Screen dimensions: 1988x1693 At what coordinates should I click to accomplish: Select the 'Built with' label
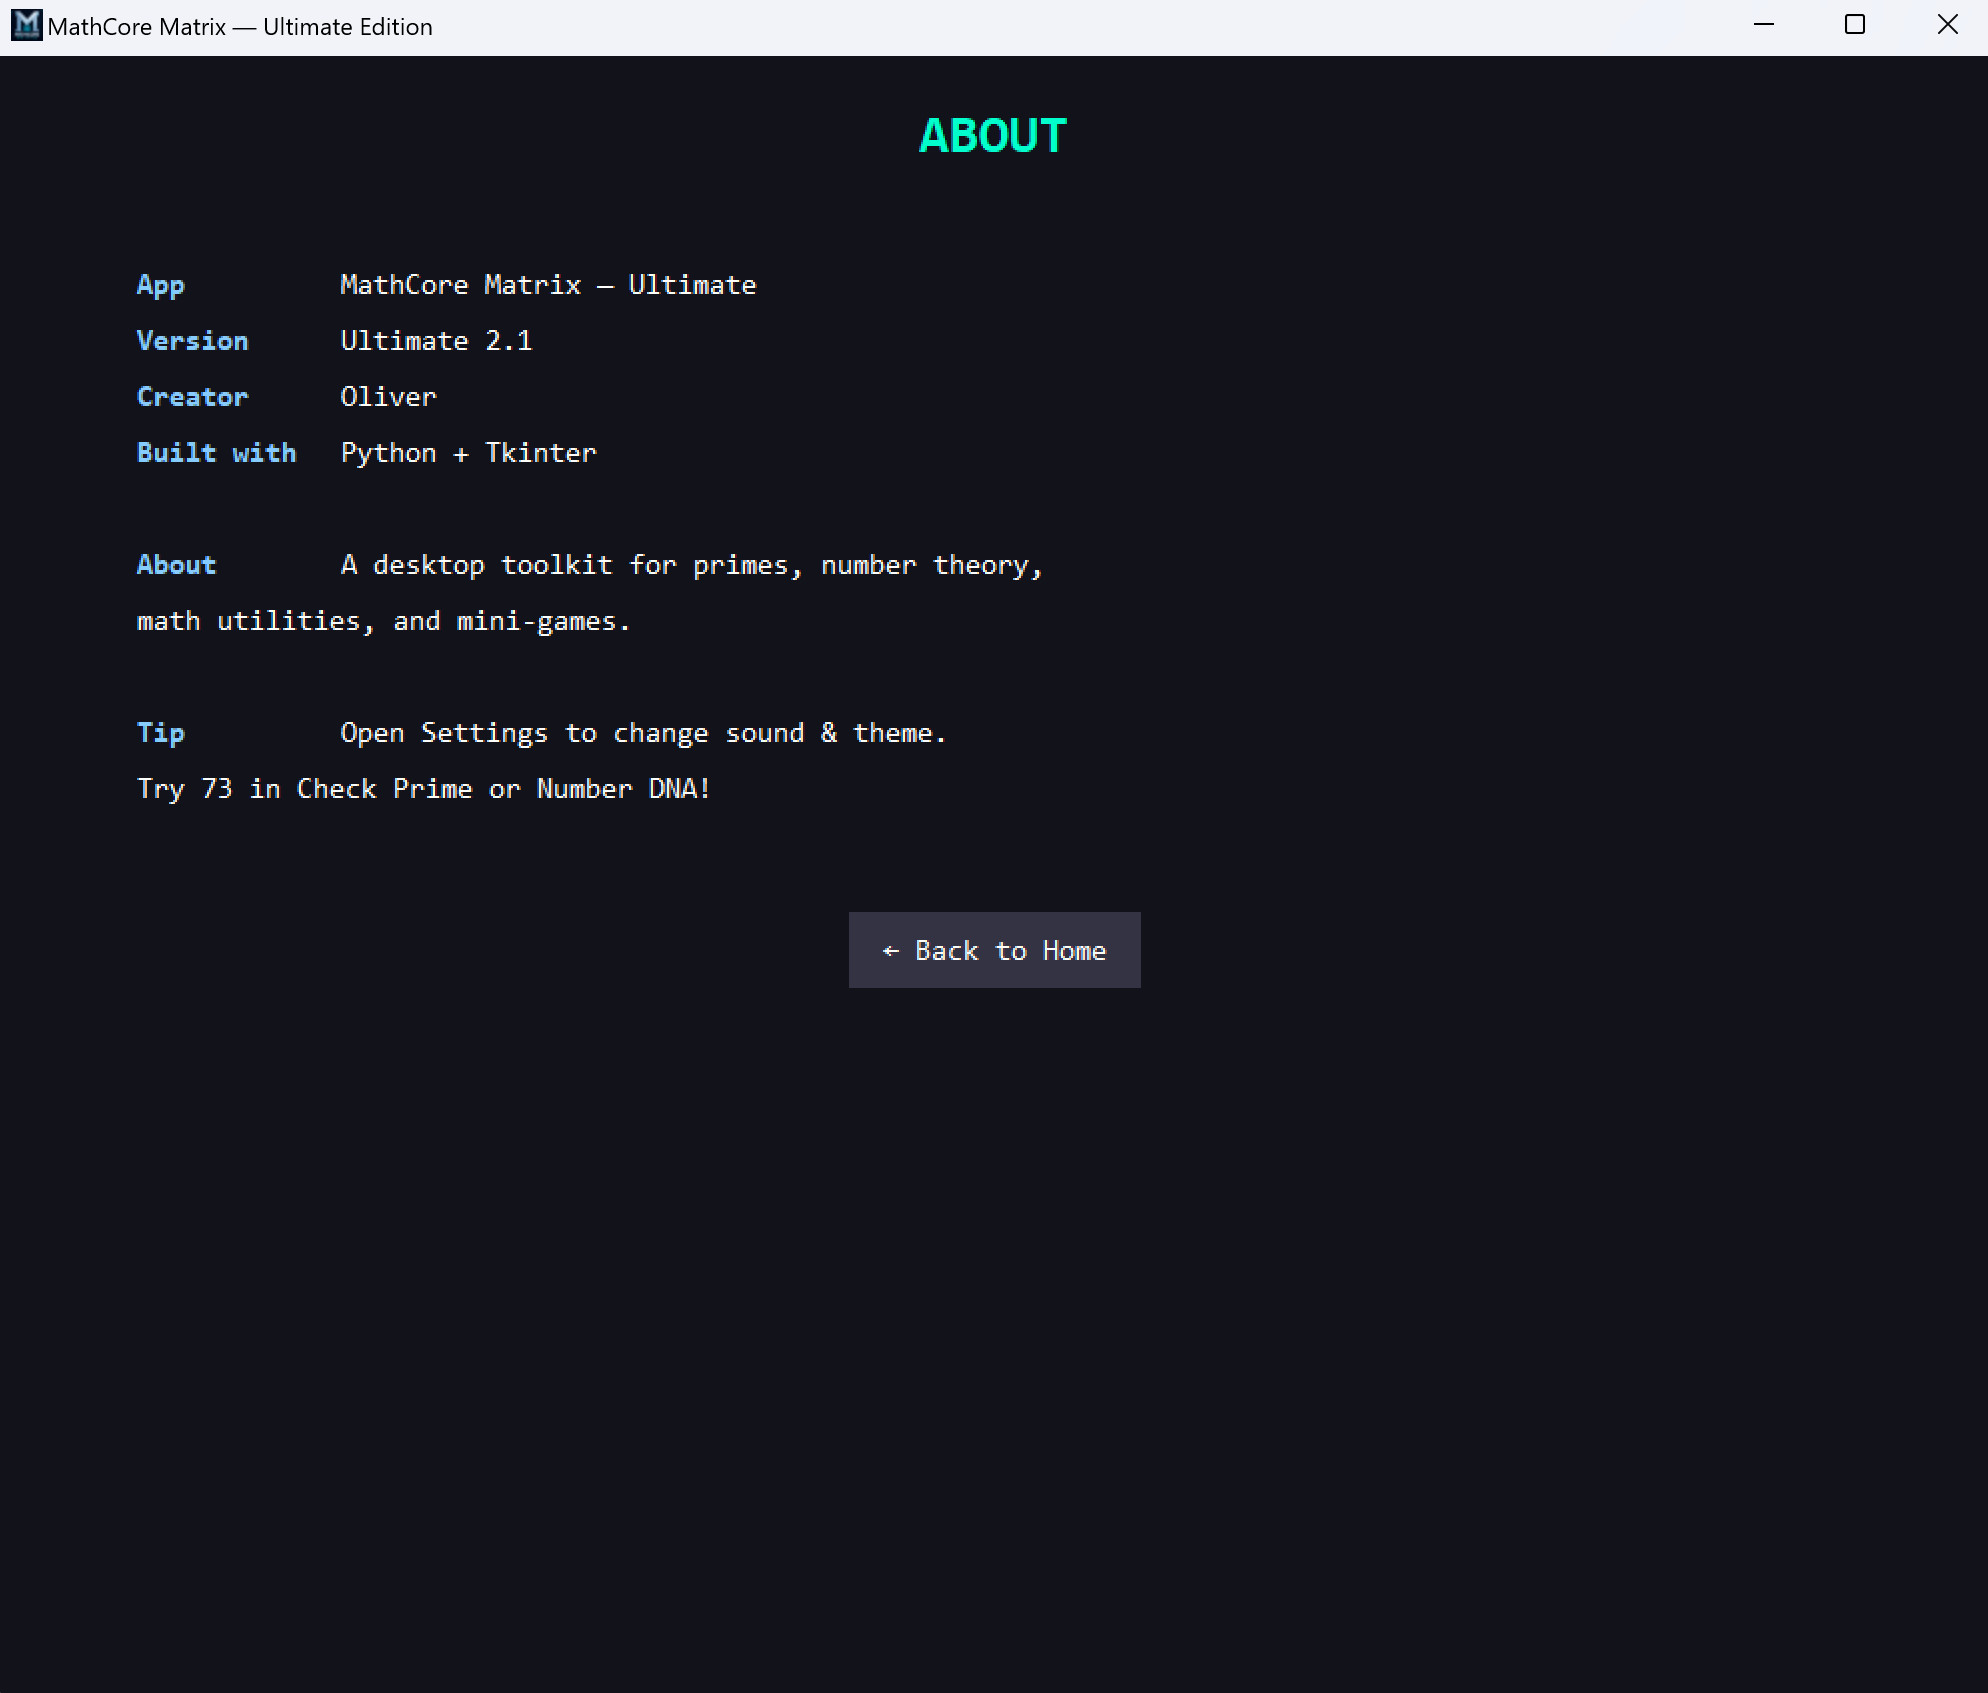pos(217,453)
